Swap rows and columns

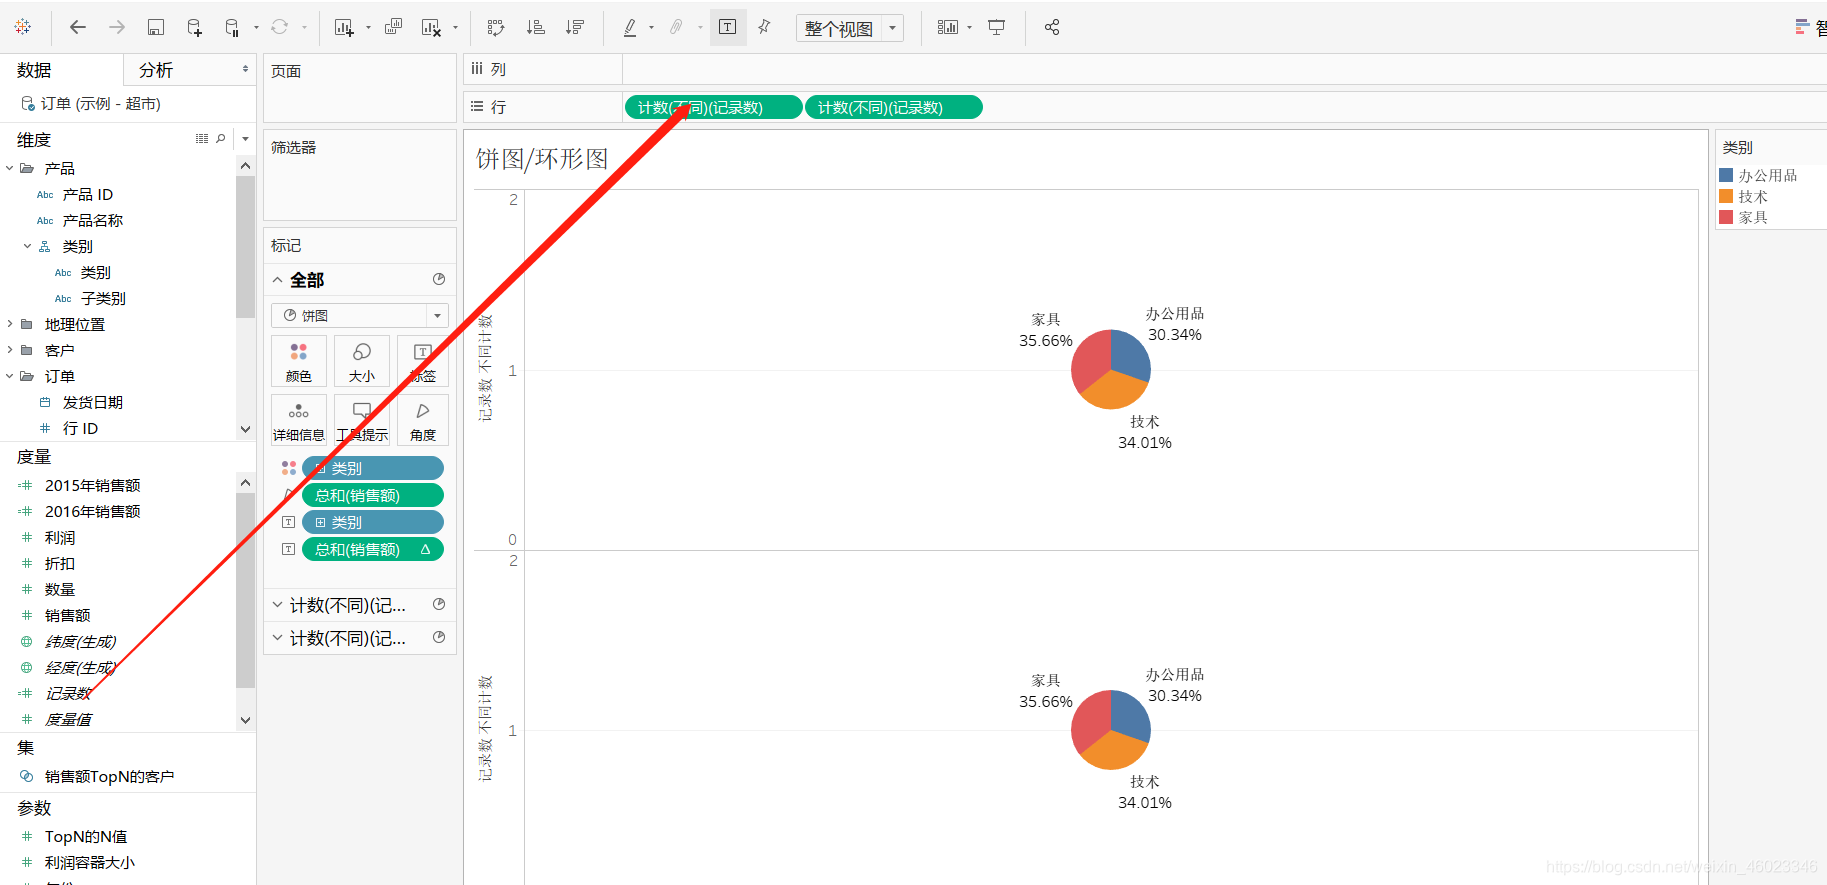pos(496,27)
